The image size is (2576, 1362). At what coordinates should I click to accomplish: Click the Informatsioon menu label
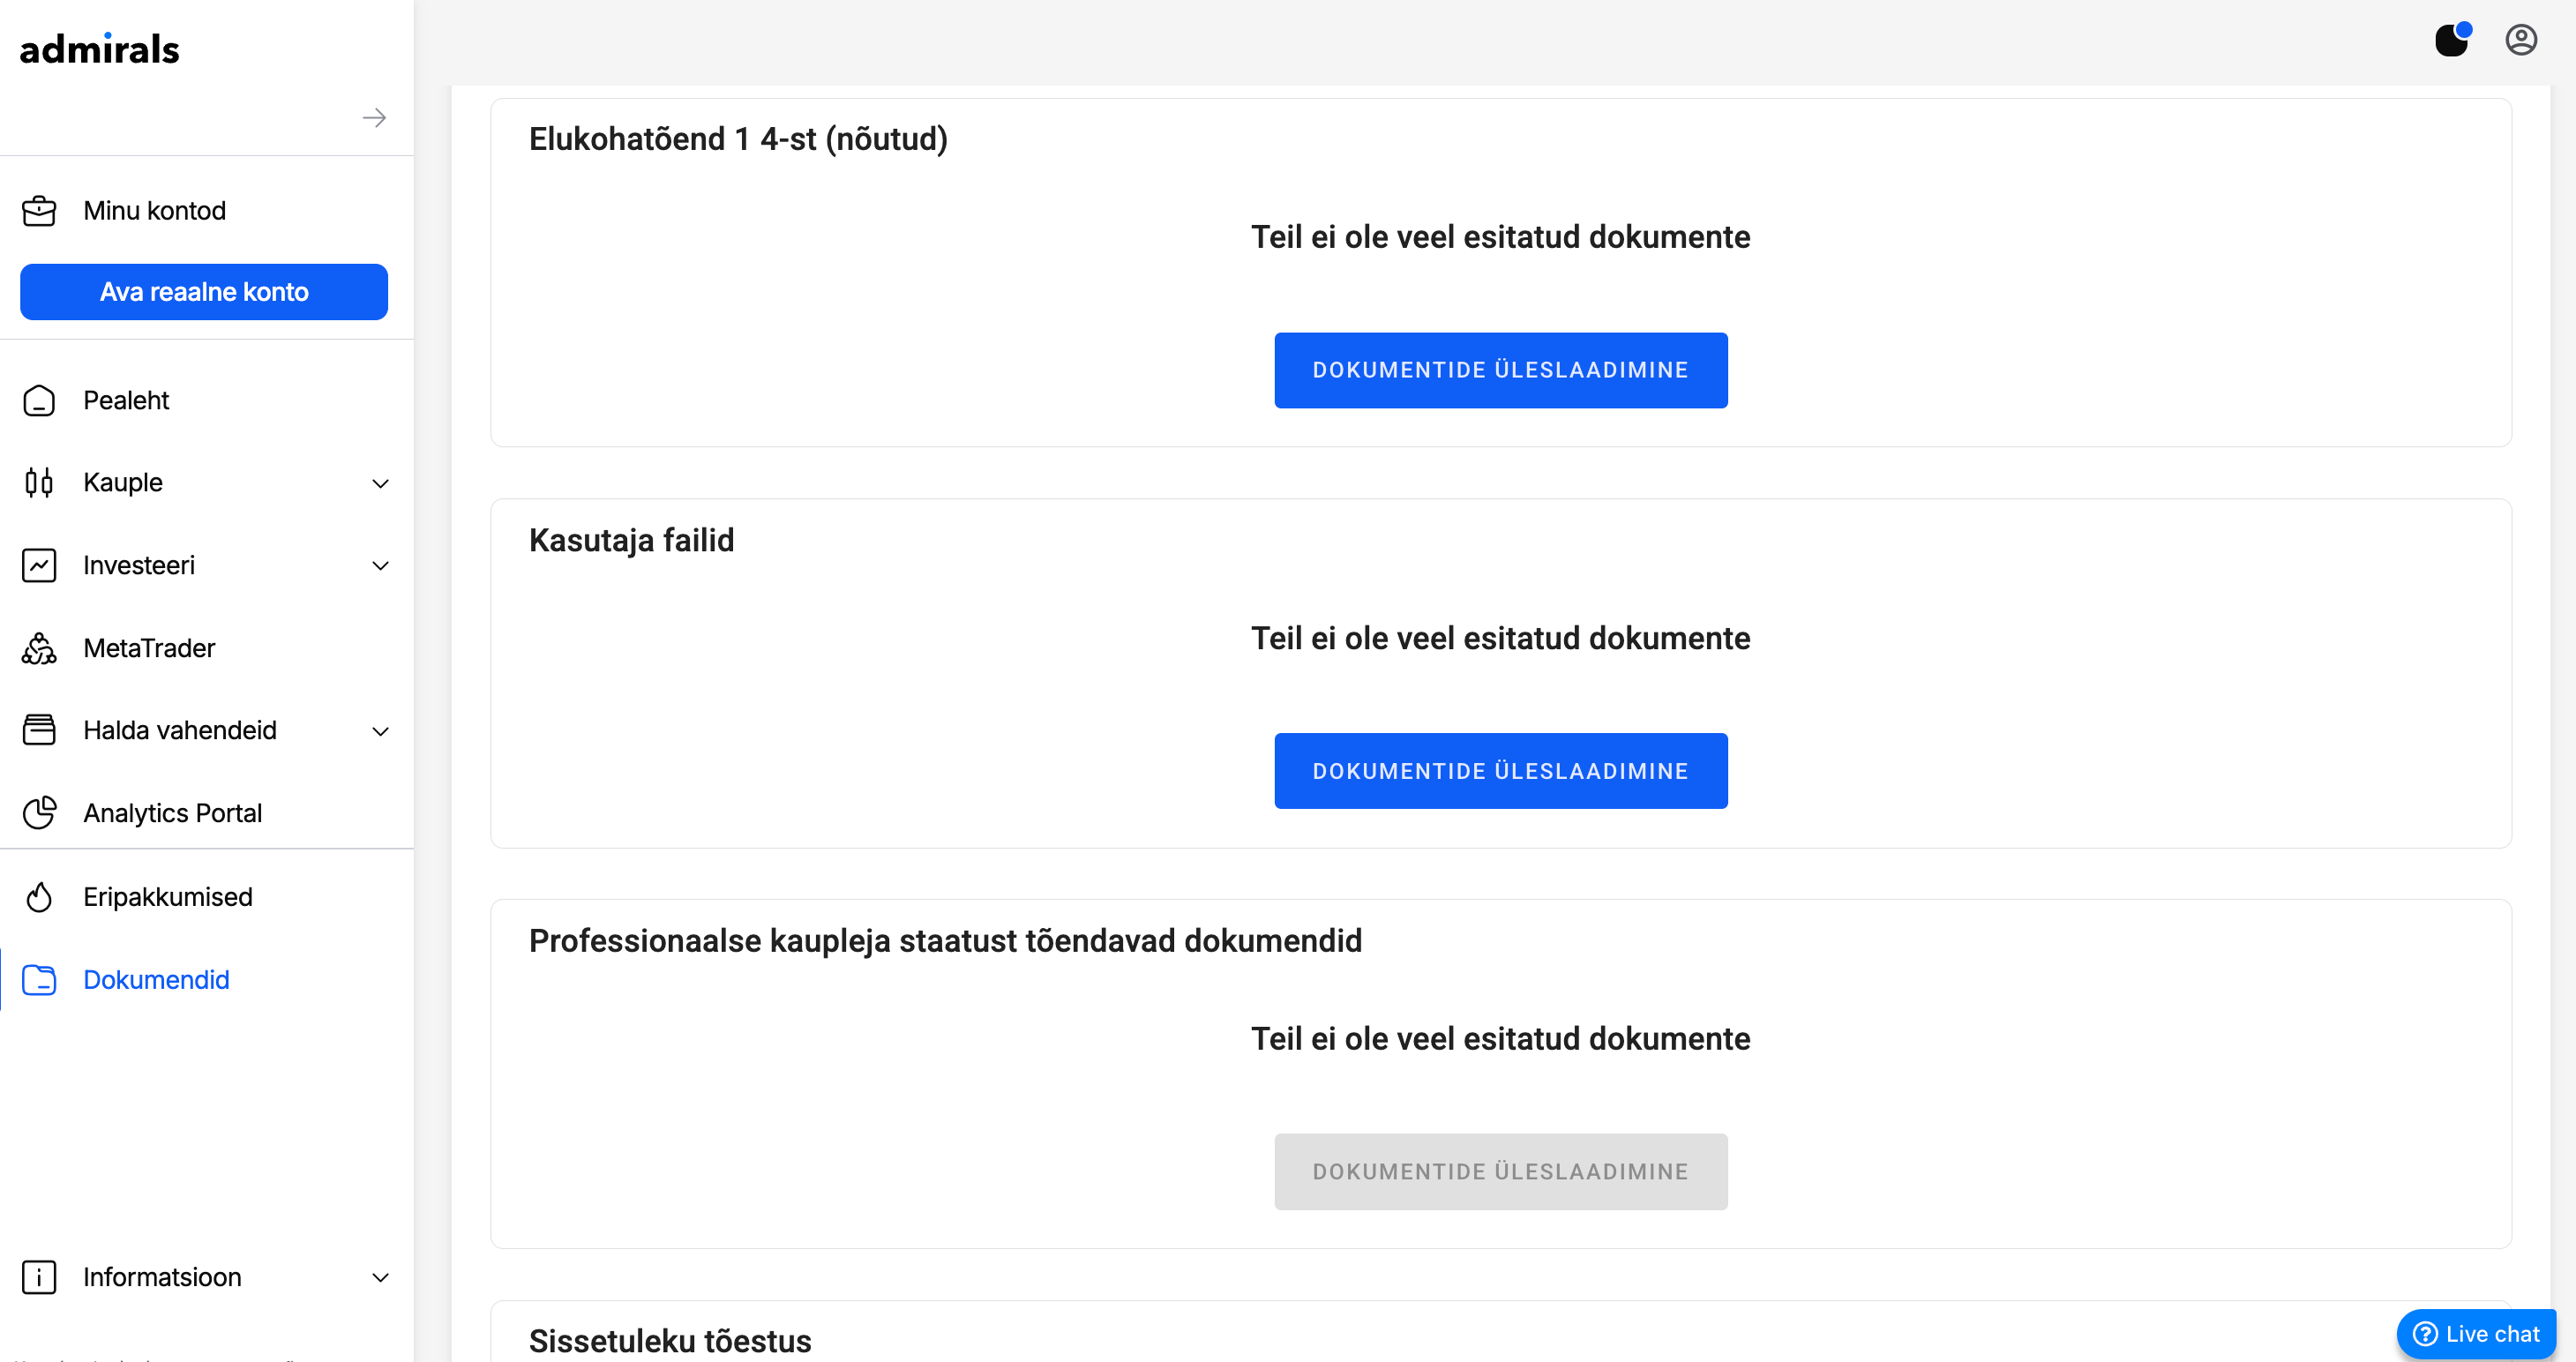pos(162,1277)
